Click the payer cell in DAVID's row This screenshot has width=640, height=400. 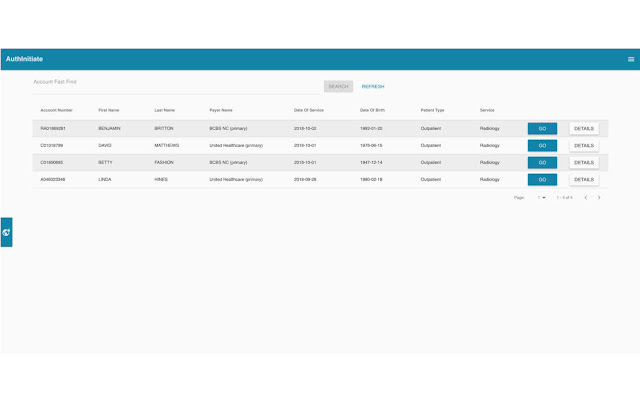pyautogui.click(x=236, y=146)
